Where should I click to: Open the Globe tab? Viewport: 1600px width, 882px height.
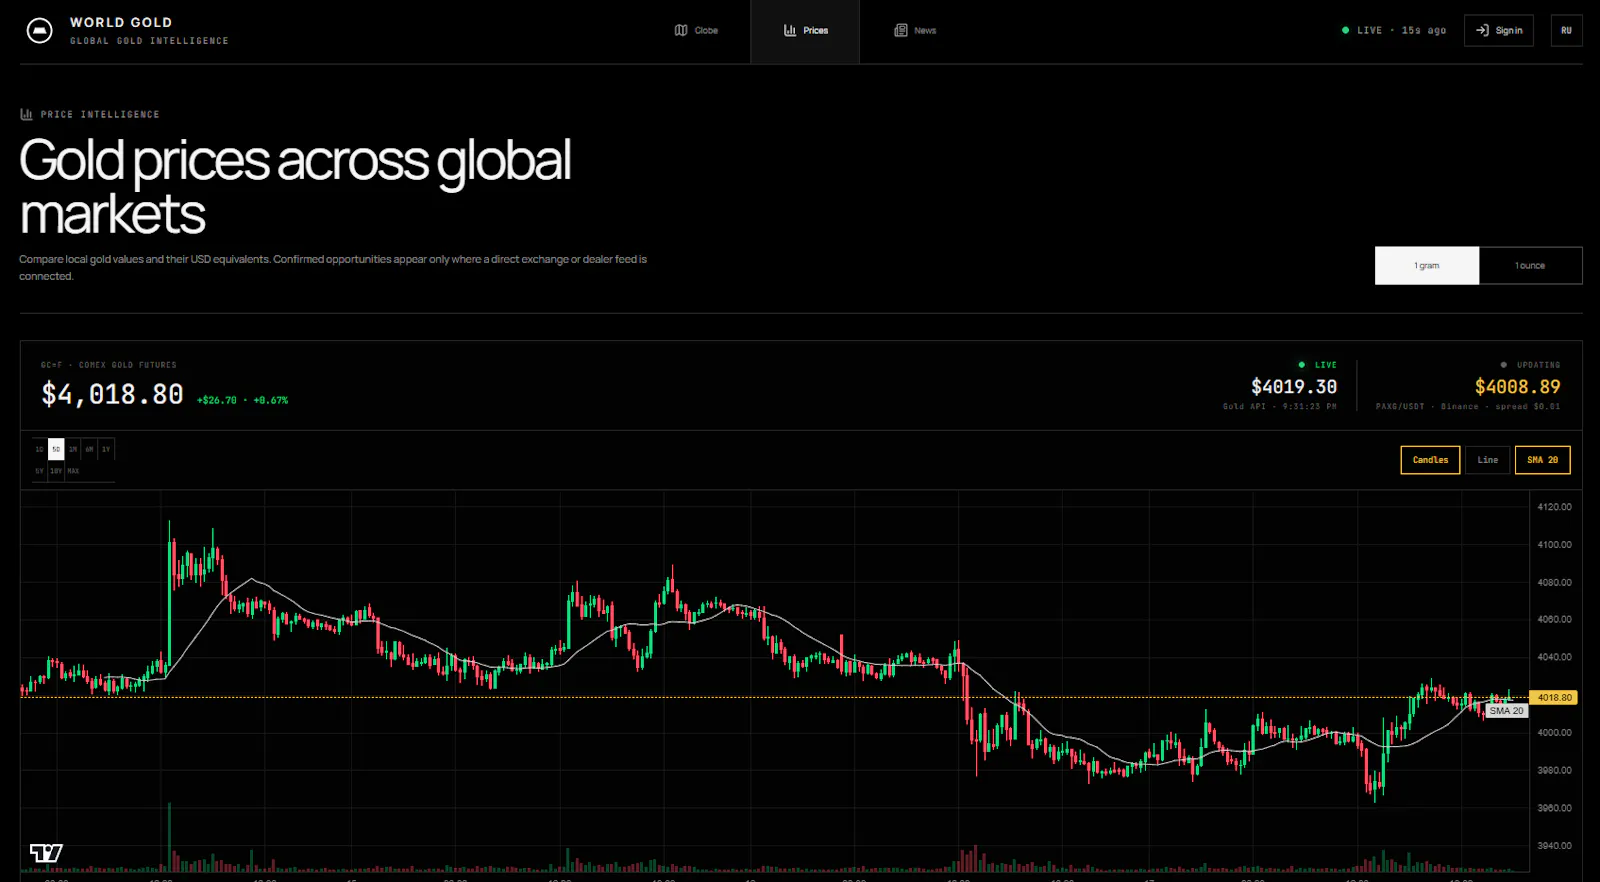[696, 31]
